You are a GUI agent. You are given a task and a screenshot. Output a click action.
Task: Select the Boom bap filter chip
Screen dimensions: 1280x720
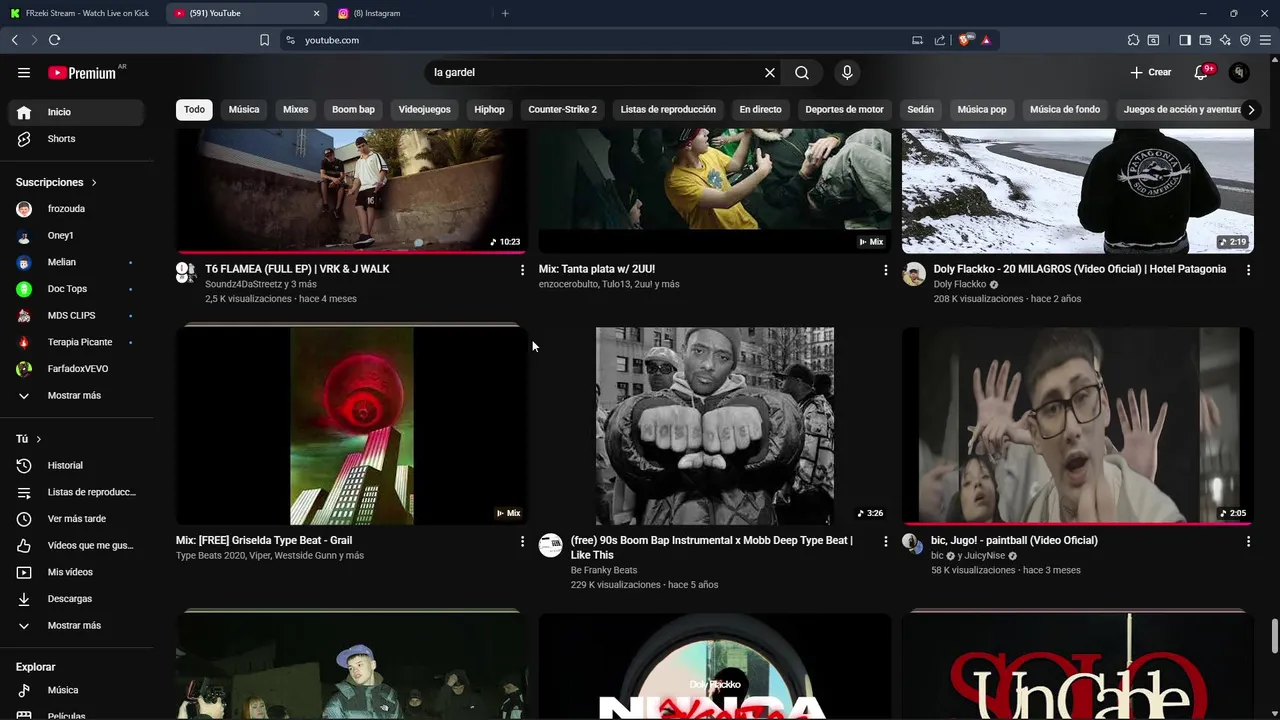click(x=353, y=110)
